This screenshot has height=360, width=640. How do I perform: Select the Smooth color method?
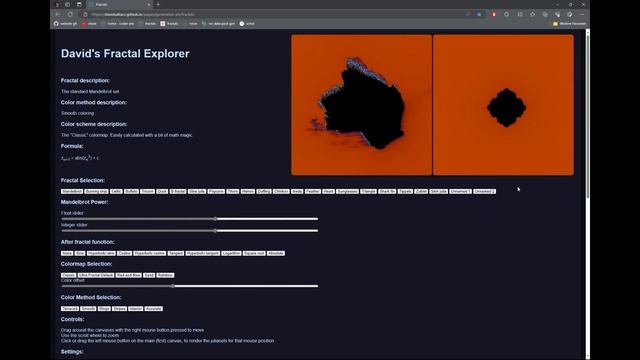click(x=88, y=309)
